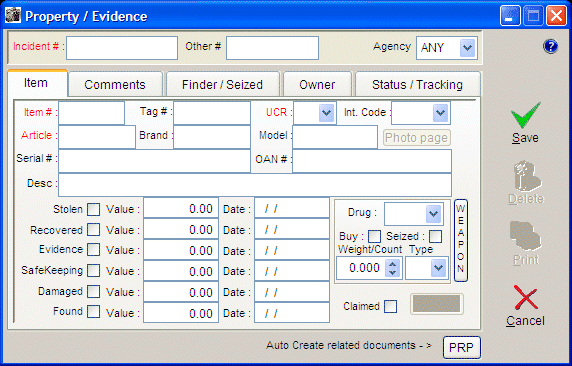Tick the Recovered checkbox
This screenshot has width=572, height=366.
click(x=93, y=230)
